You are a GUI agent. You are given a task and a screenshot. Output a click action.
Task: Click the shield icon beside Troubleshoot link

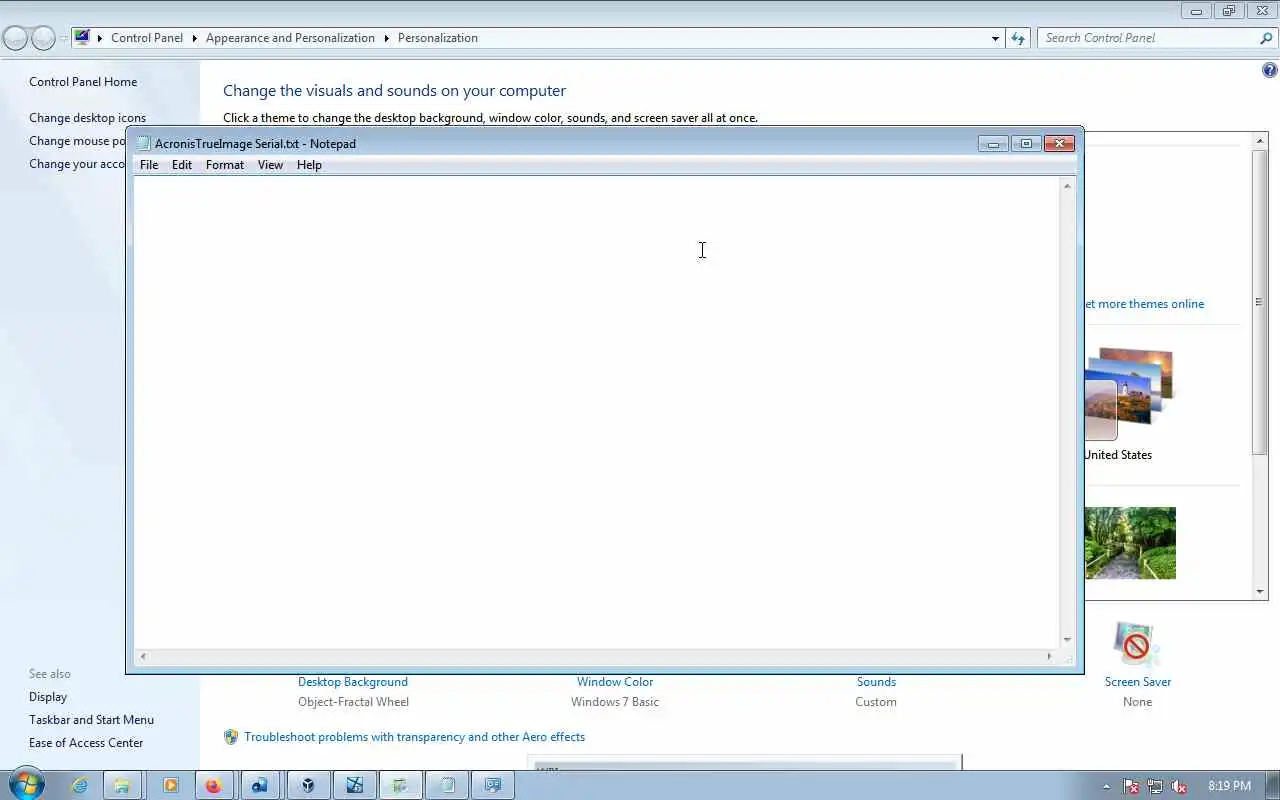(x=231, y=737)
